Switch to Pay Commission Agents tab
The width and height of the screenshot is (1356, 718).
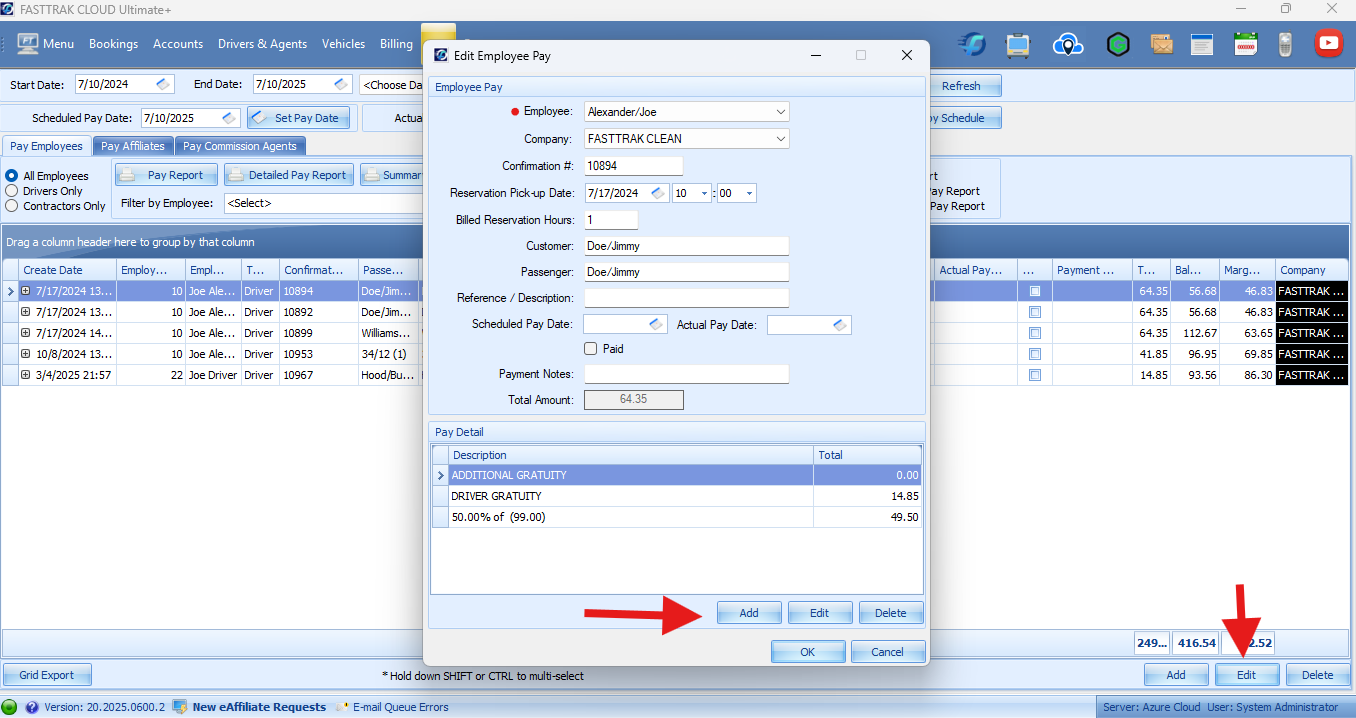click(240, 146)
